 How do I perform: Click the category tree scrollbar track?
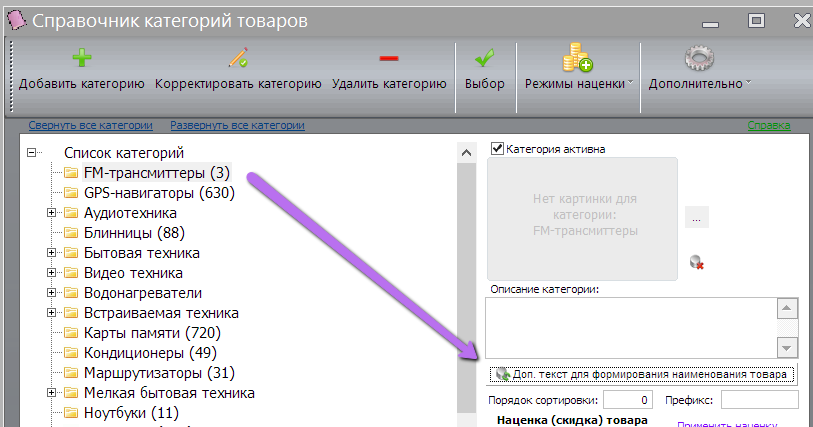coord(466,290)
